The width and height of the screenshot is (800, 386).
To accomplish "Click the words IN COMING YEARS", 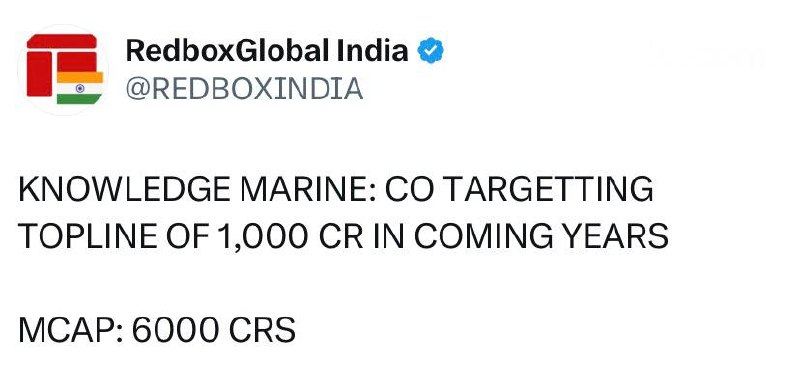I will pyautogui.click(x=520, y=237).
